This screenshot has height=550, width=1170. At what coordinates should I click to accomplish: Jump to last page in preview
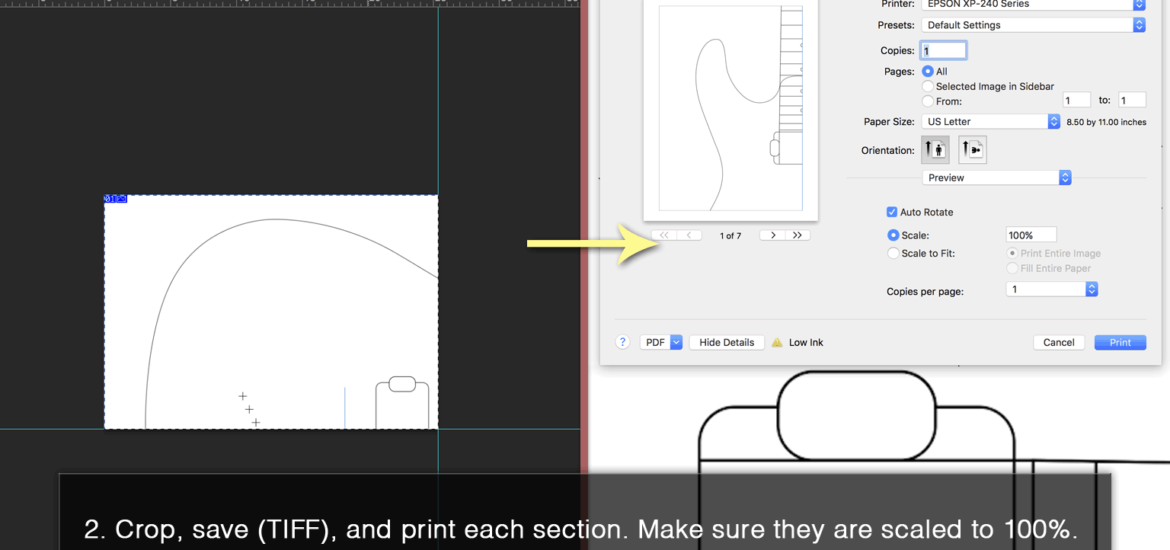797,235
